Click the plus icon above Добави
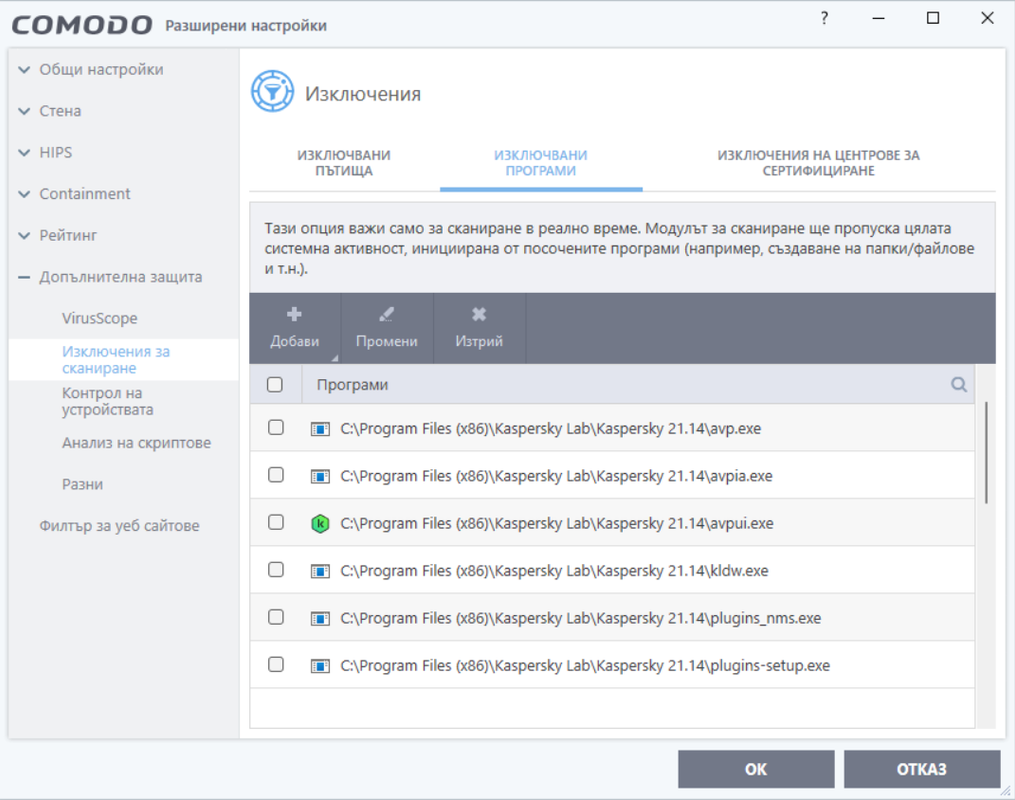 tap(295, 315)
